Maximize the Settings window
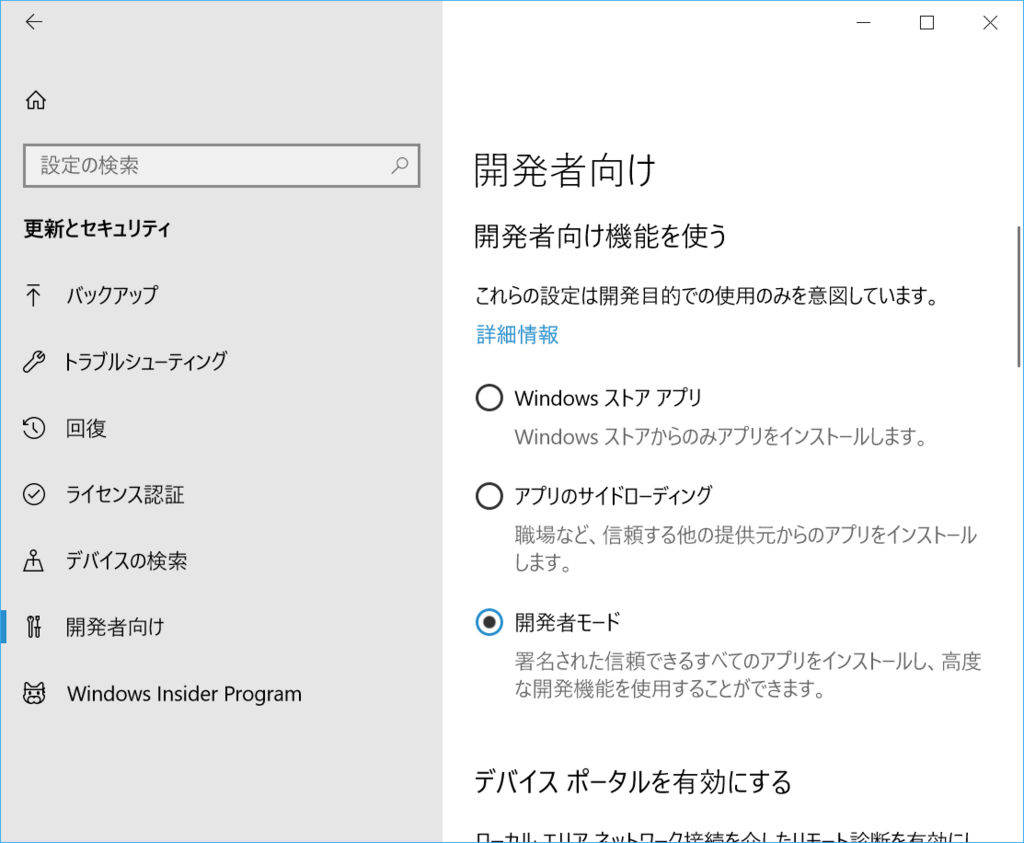The height and width of the screenshot is (843, 1024). tap(927, 23)
